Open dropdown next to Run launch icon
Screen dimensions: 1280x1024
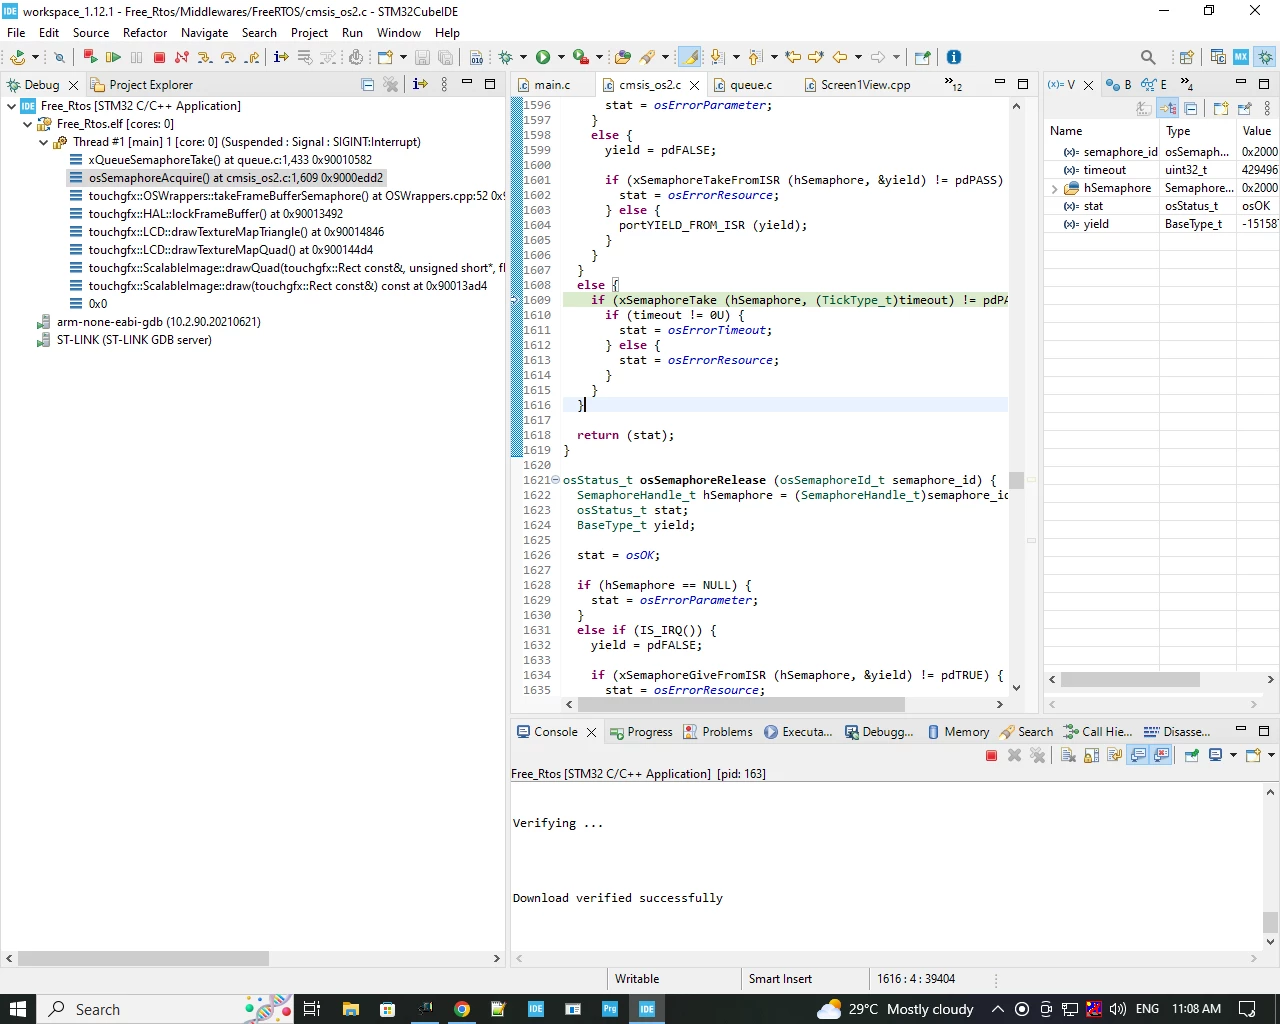click(561, 57)
